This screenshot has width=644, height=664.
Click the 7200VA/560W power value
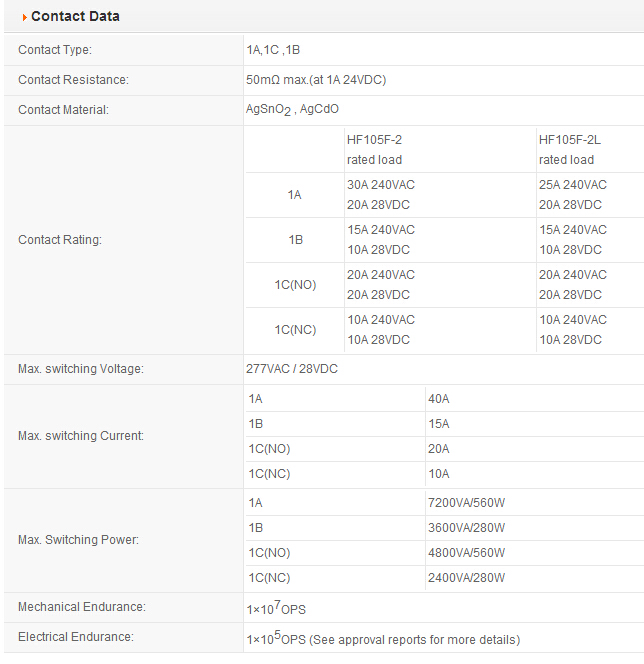pos(466,503)
